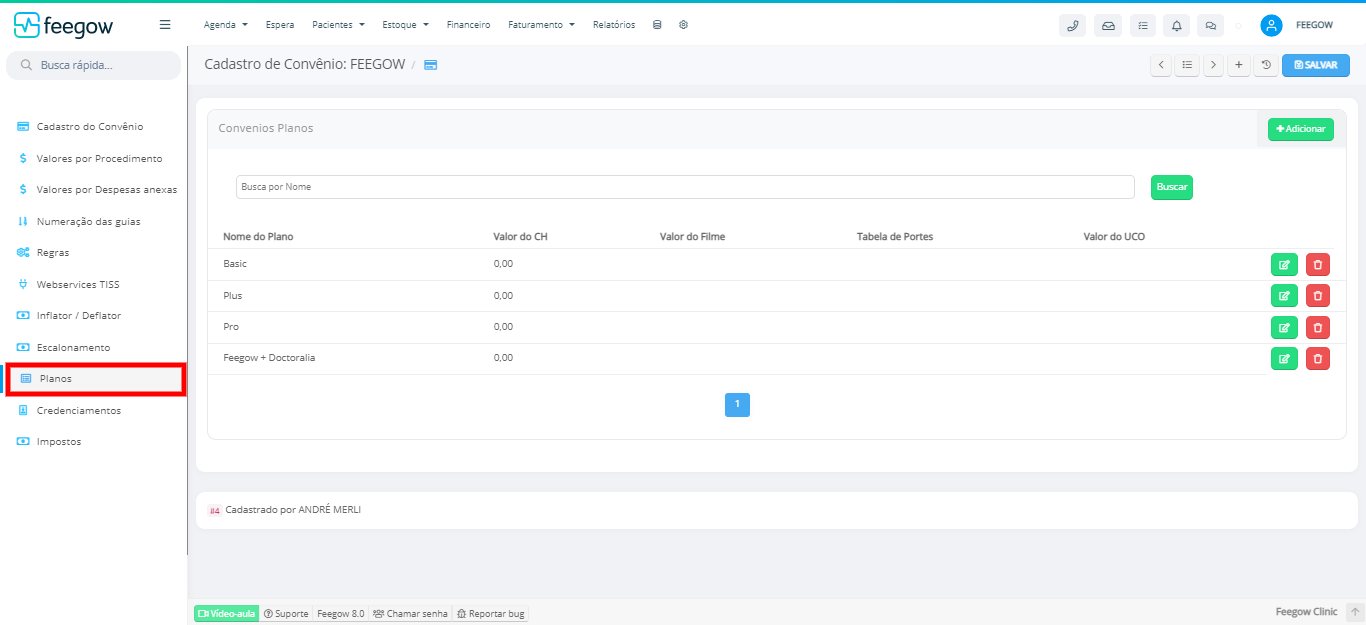Click the SALVAR button
This screenshot has height=625, width=1366.
(1315, 65)
